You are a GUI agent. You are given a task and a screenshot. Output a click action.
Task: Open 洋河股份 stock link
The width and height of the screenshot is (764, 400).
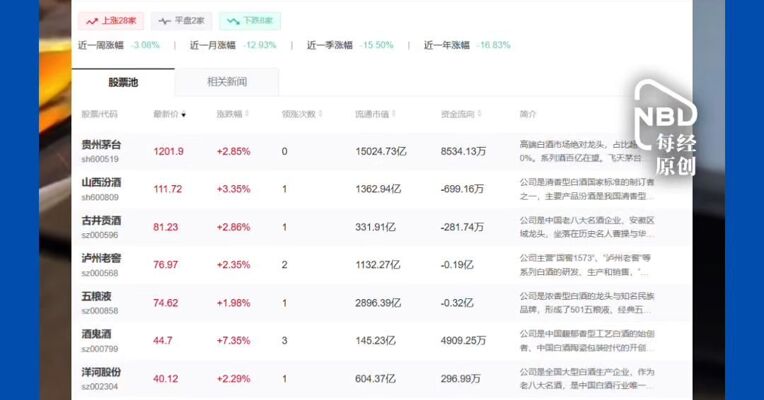(x=101, y=372)
